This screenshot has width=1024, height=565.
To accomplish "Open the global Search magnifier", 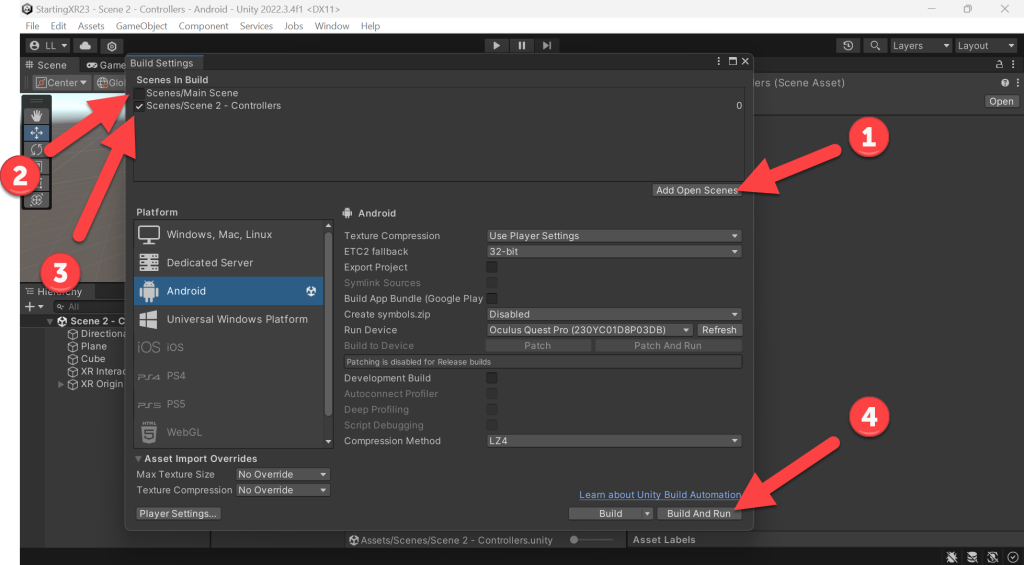I will point(874,46).
